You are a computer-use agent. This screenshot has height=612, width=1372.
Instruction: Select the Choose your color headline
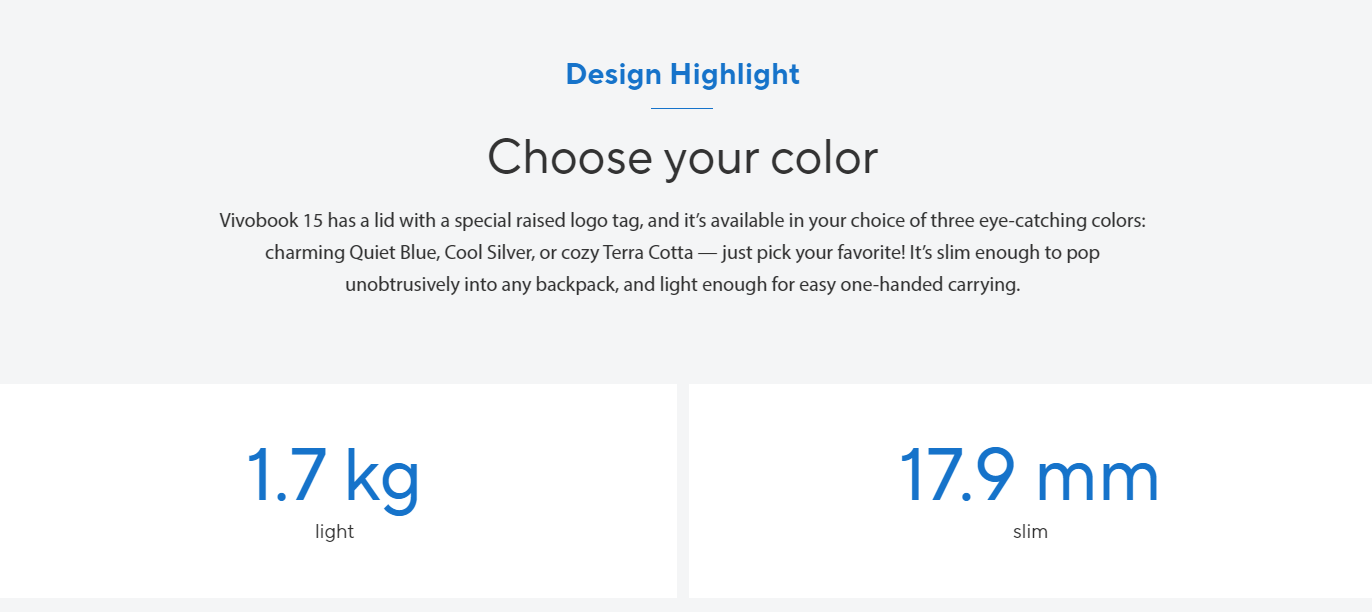pos(682,157)
